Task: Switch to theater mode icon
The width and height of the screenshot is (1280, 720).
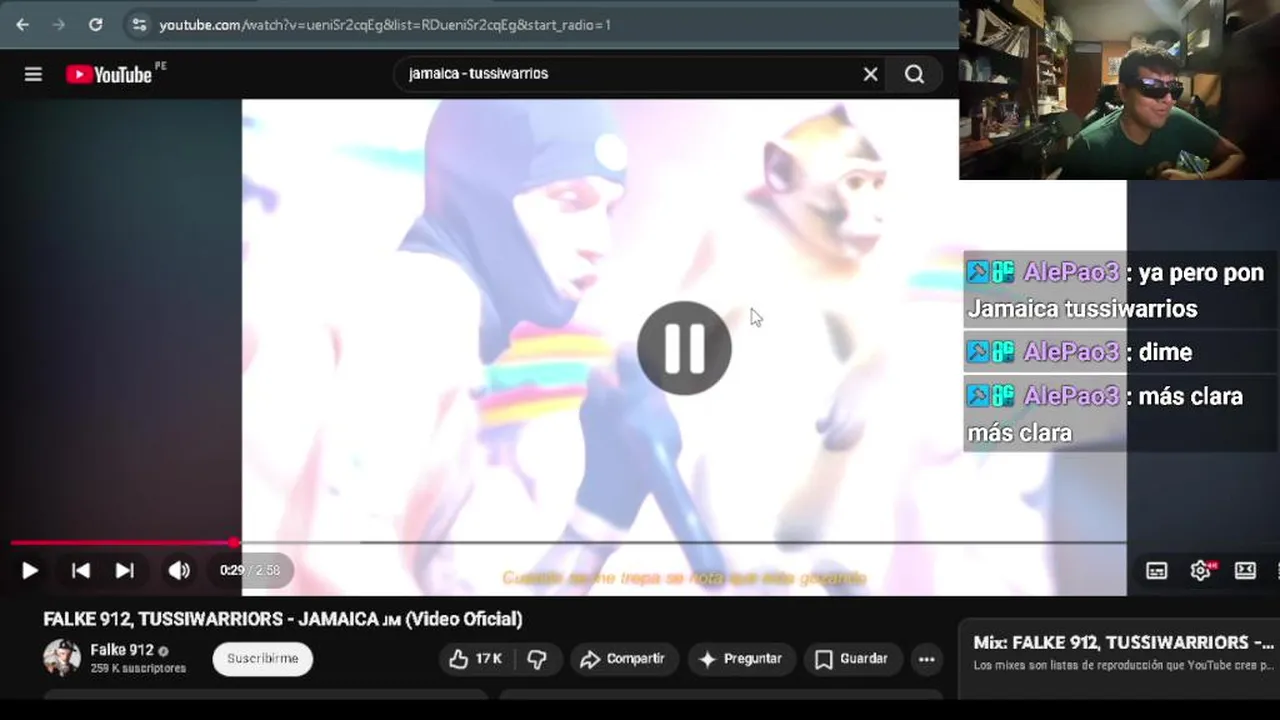Action: [1245, 570]
